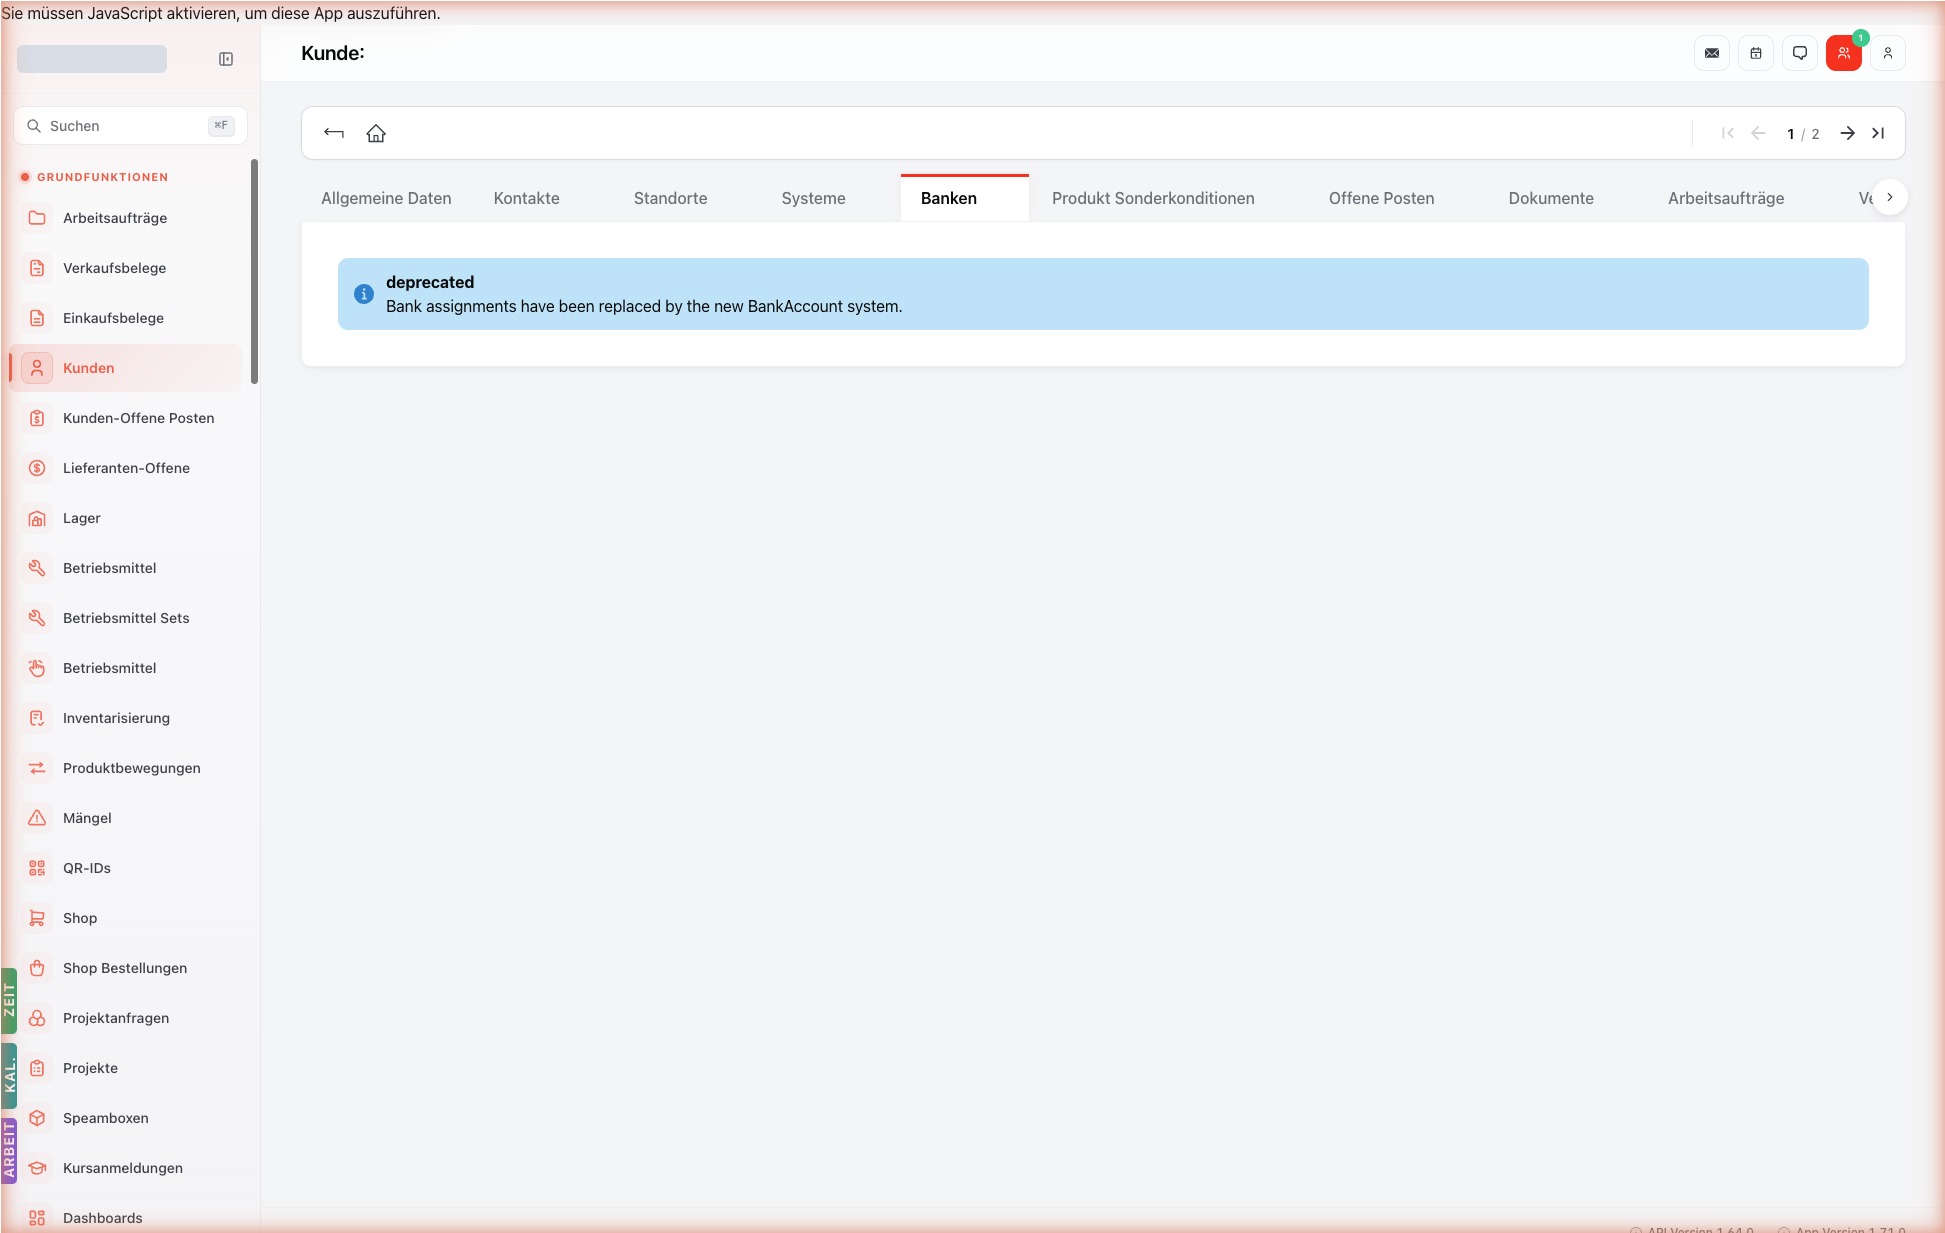1945x1233 pixels.
Task: Open the purple ARBEIT side tab
Action: click(x=9, y=1150)
